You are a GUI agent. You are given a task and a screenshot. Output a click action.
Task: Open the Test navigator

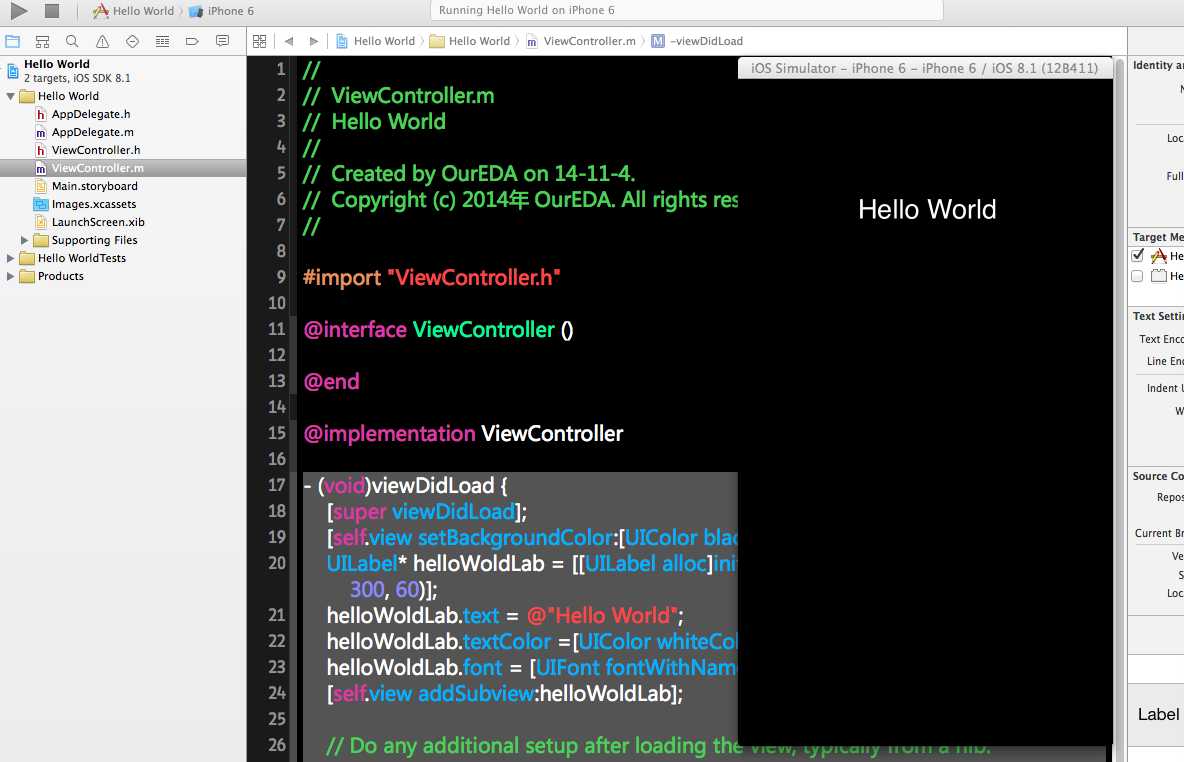pos(132,42)
